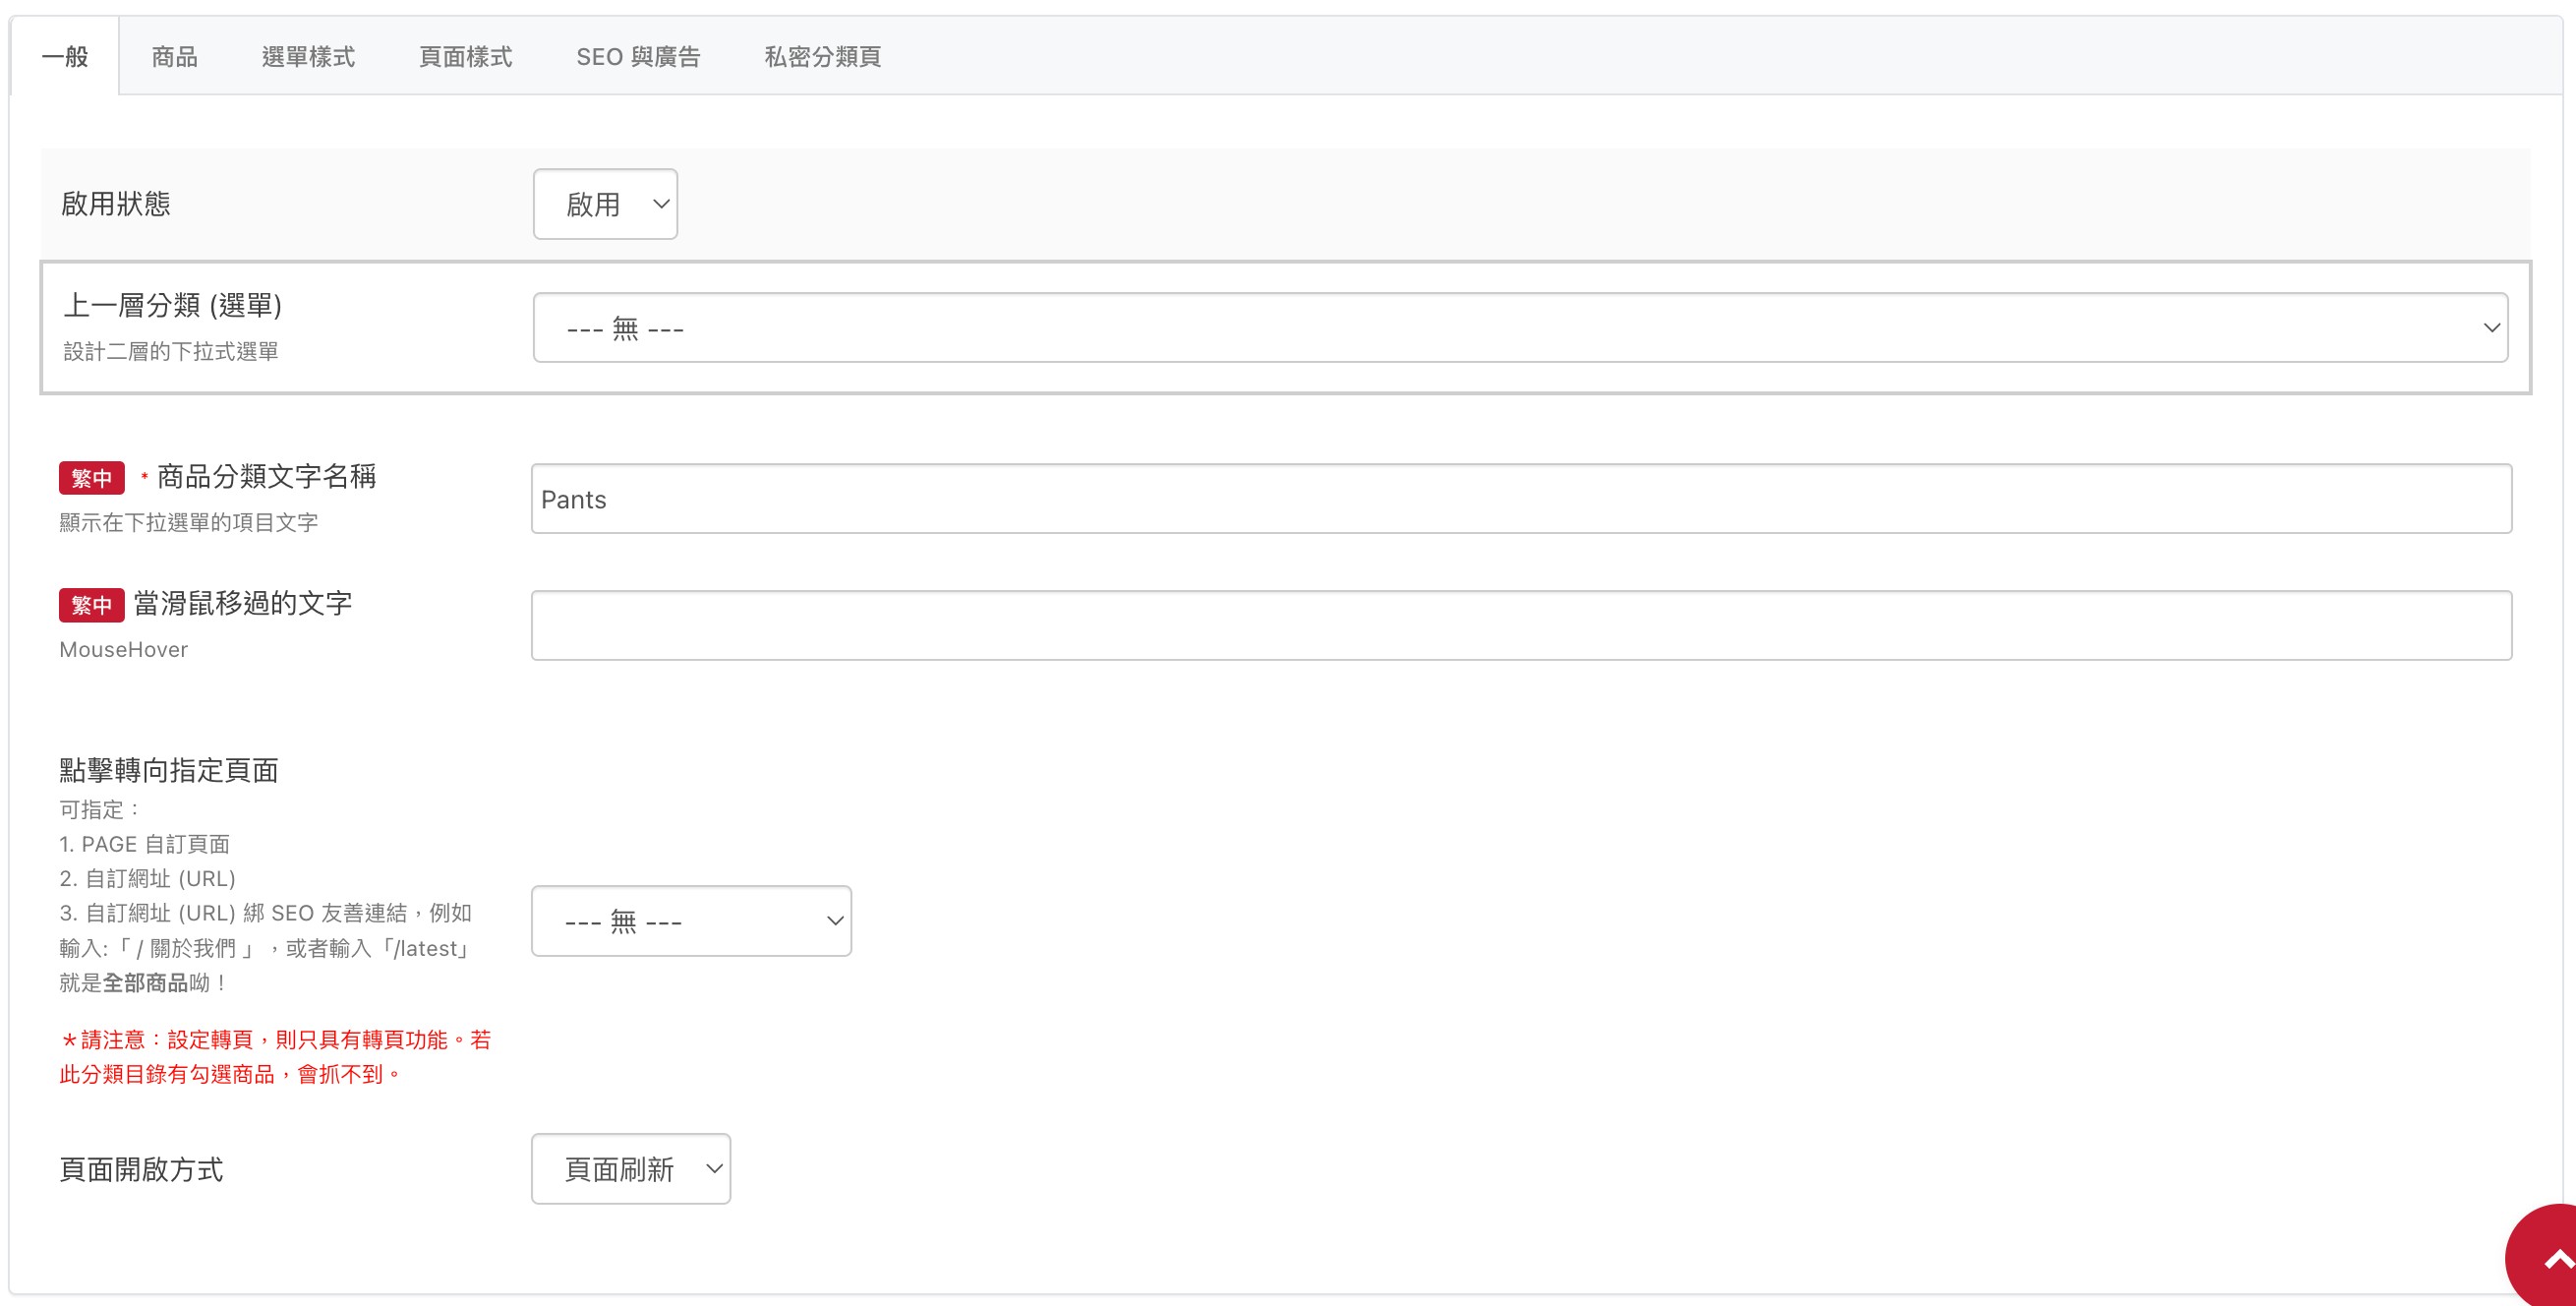Go to the 頁面樣式 tab
2576x1306 pixels.
click(x=465, y=57)
